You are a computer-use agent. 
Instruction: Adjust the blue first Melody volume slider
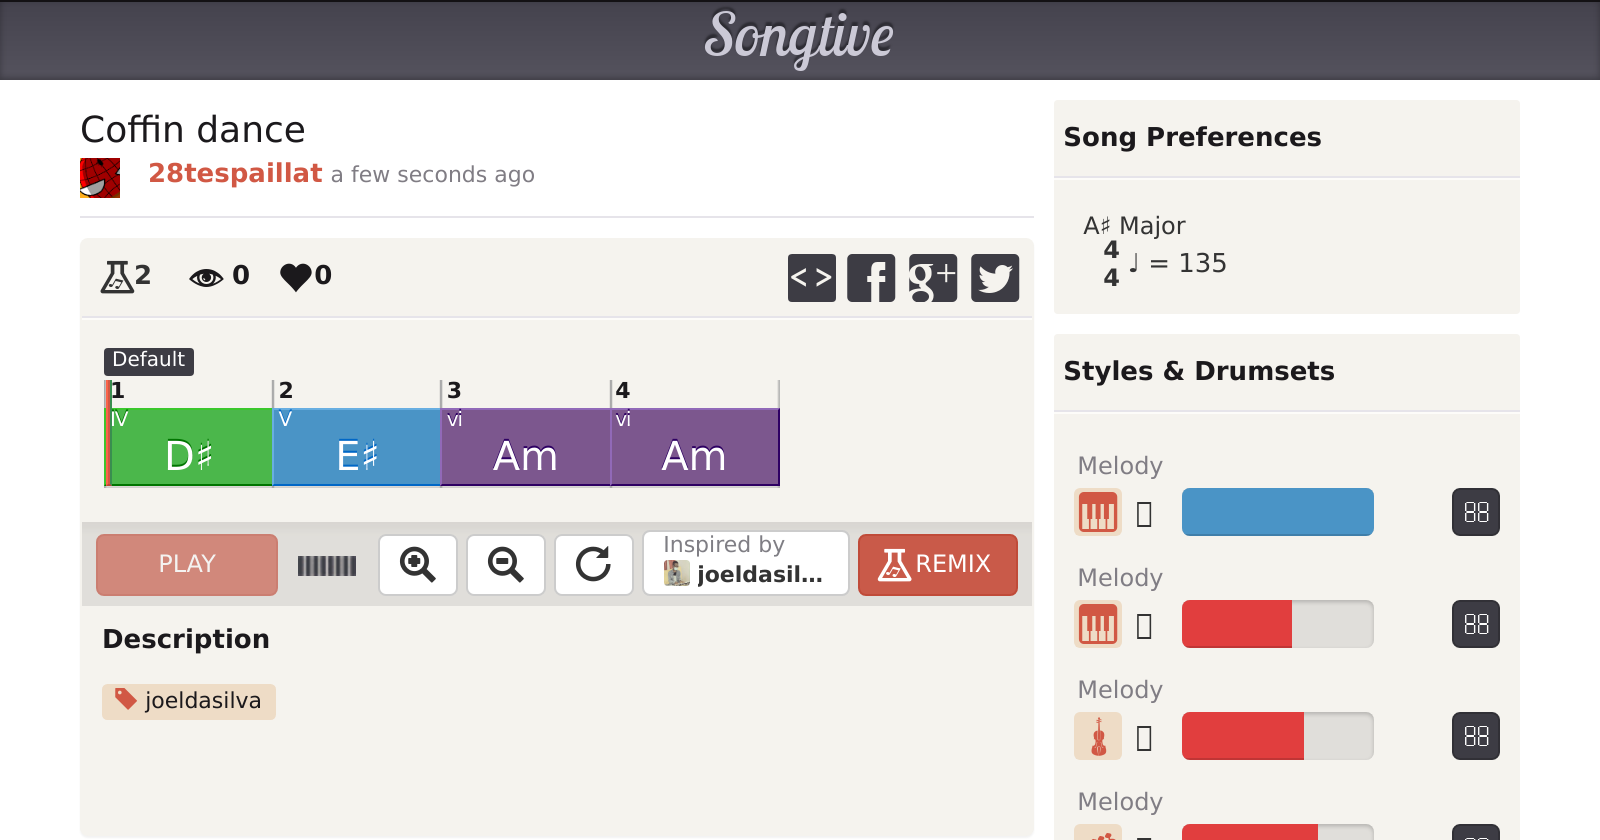pyautogui.click(x=1277, y=513)
